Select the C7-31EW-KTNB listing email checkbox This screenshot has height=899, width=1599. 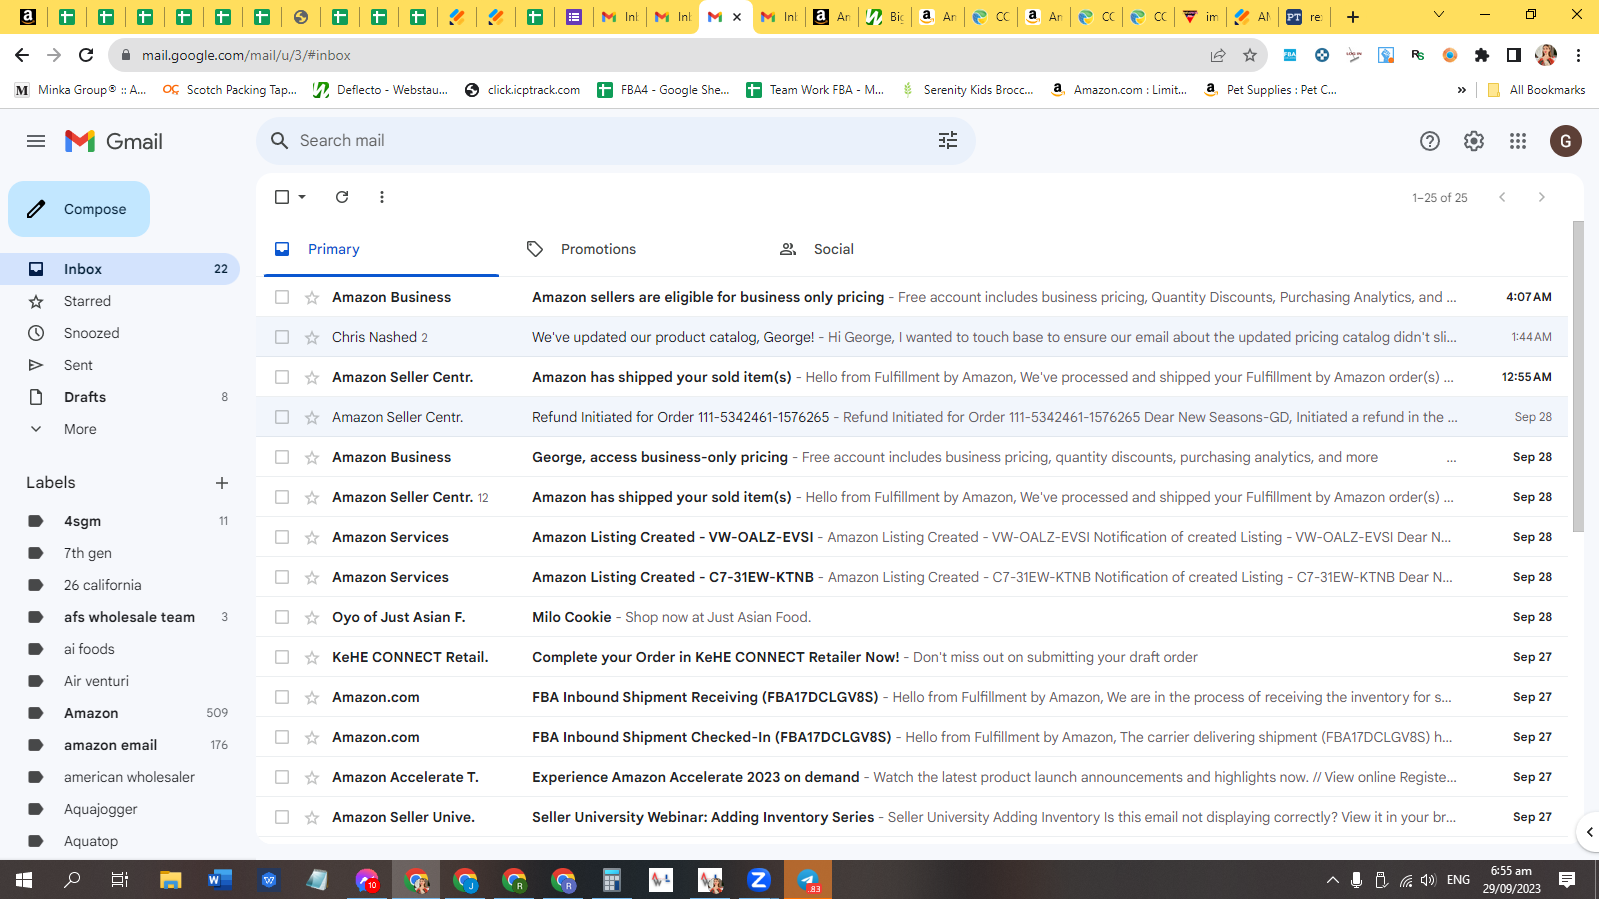pyautogui.click(x=282, y=577)
